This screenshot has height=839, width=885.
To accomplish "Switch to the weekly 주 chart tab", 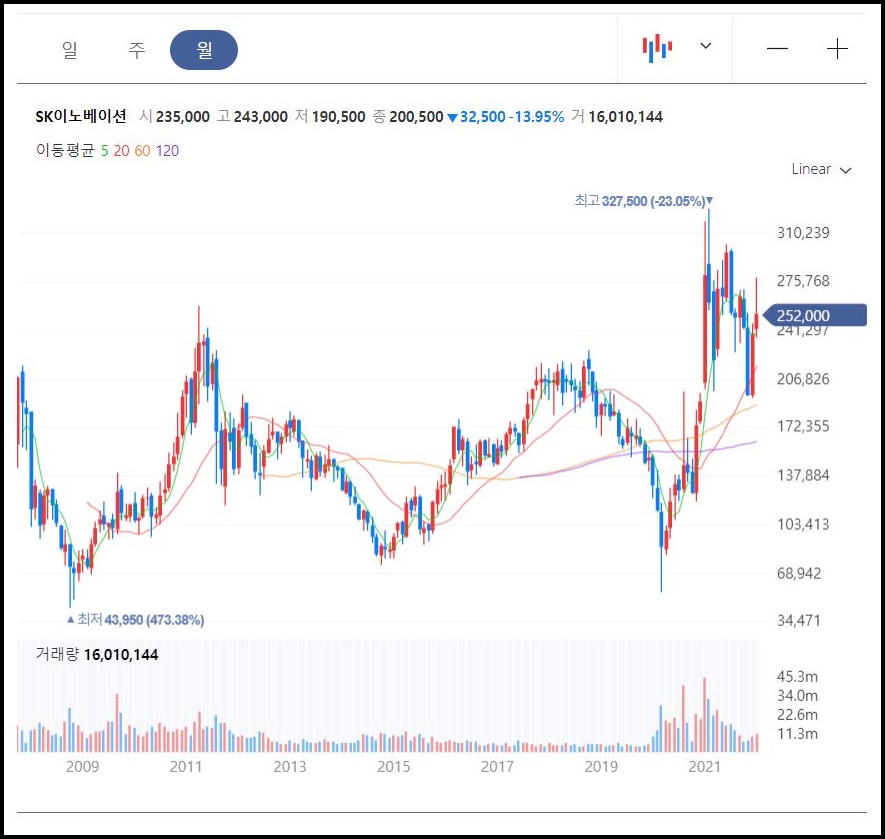I will click(x=136, y=50).
